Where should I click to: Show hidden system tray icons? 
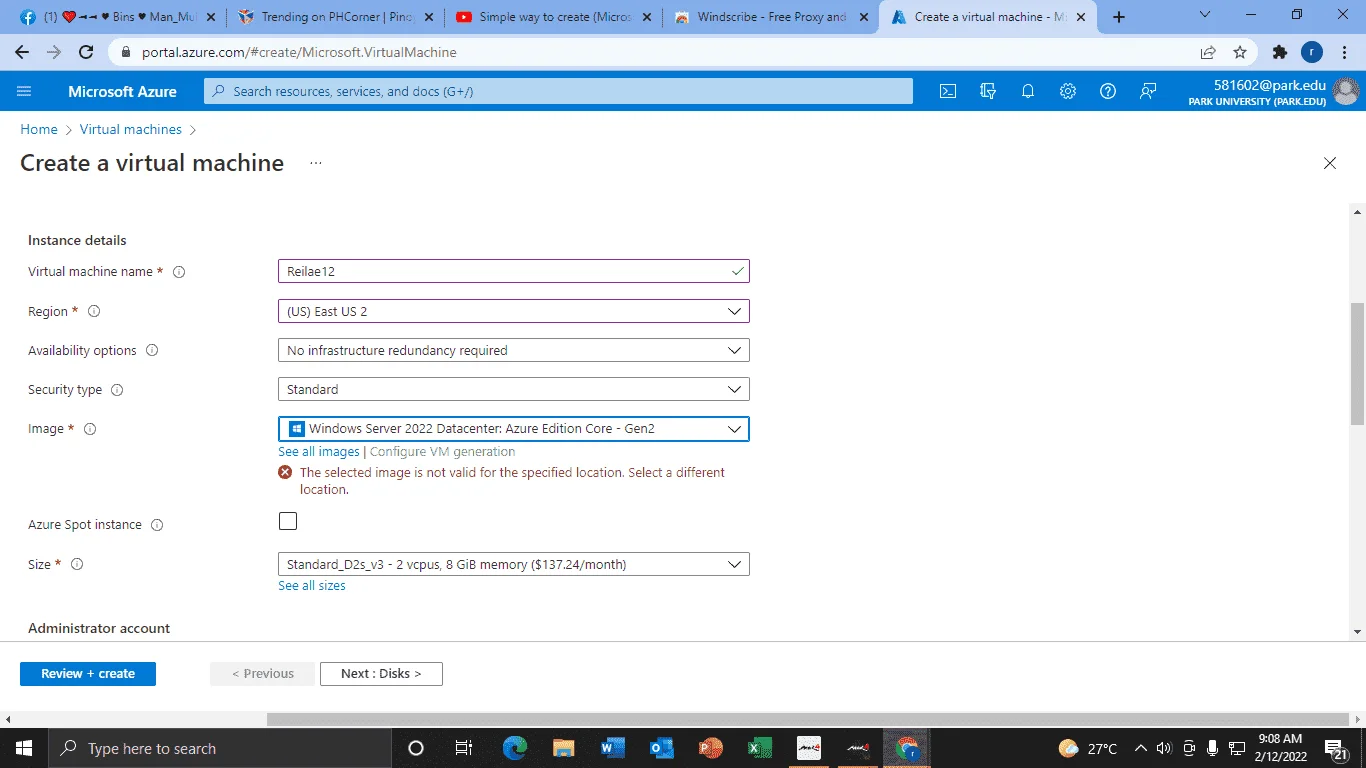point(1140,748)
